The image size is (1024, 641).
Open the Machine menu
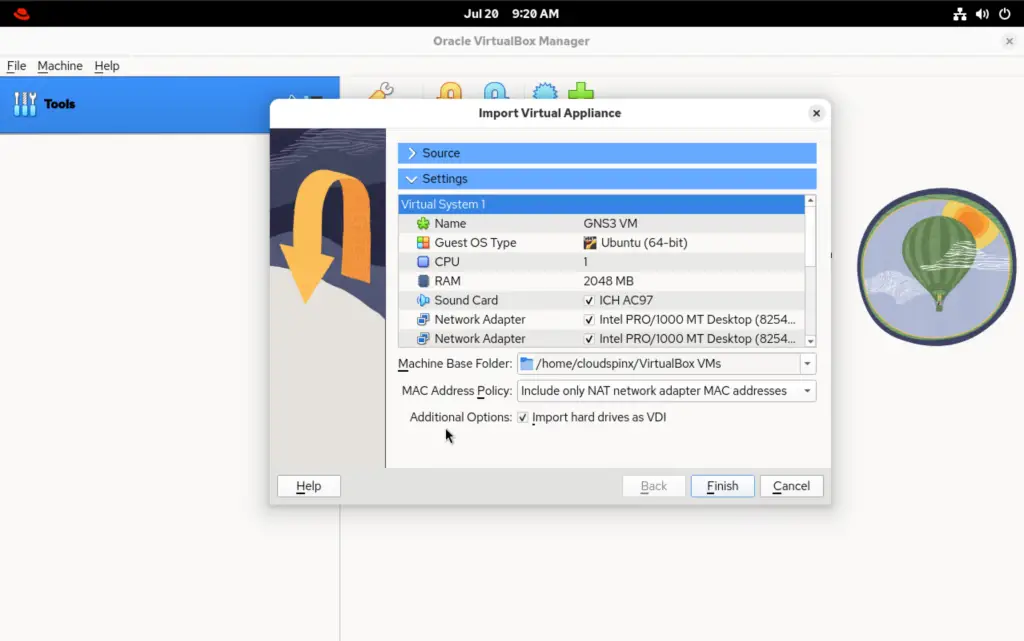pos(59,65)
